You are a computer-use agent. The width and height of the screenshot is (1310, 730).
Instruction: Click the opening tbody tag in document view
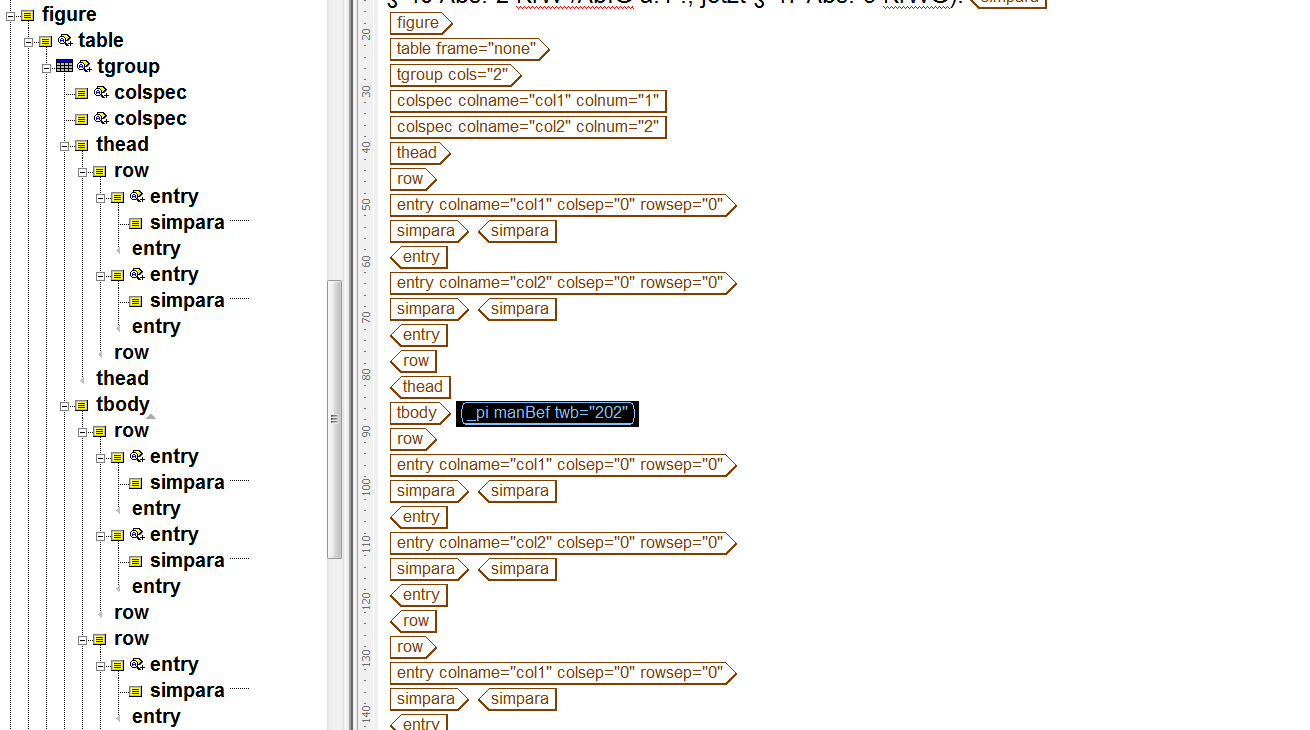pos(418,412)
